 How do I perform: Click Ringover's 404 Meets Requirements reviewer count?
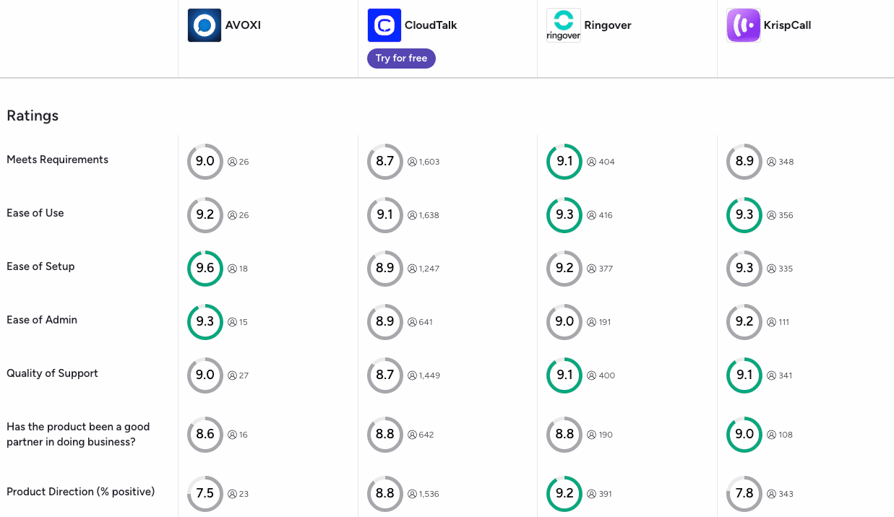(x=601, y=162)
